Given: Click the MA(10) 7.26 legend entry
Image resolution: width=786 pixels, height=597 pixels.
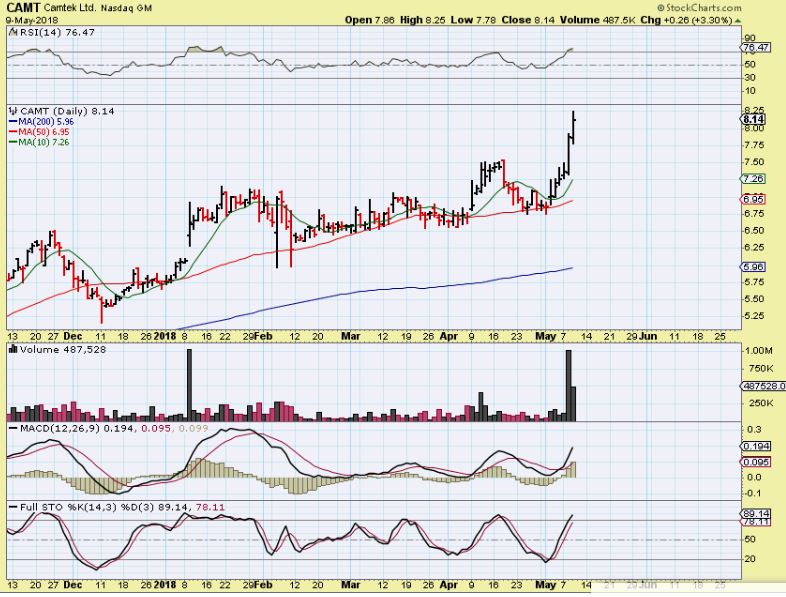Looking at the screenshot, I should point(39,142).
